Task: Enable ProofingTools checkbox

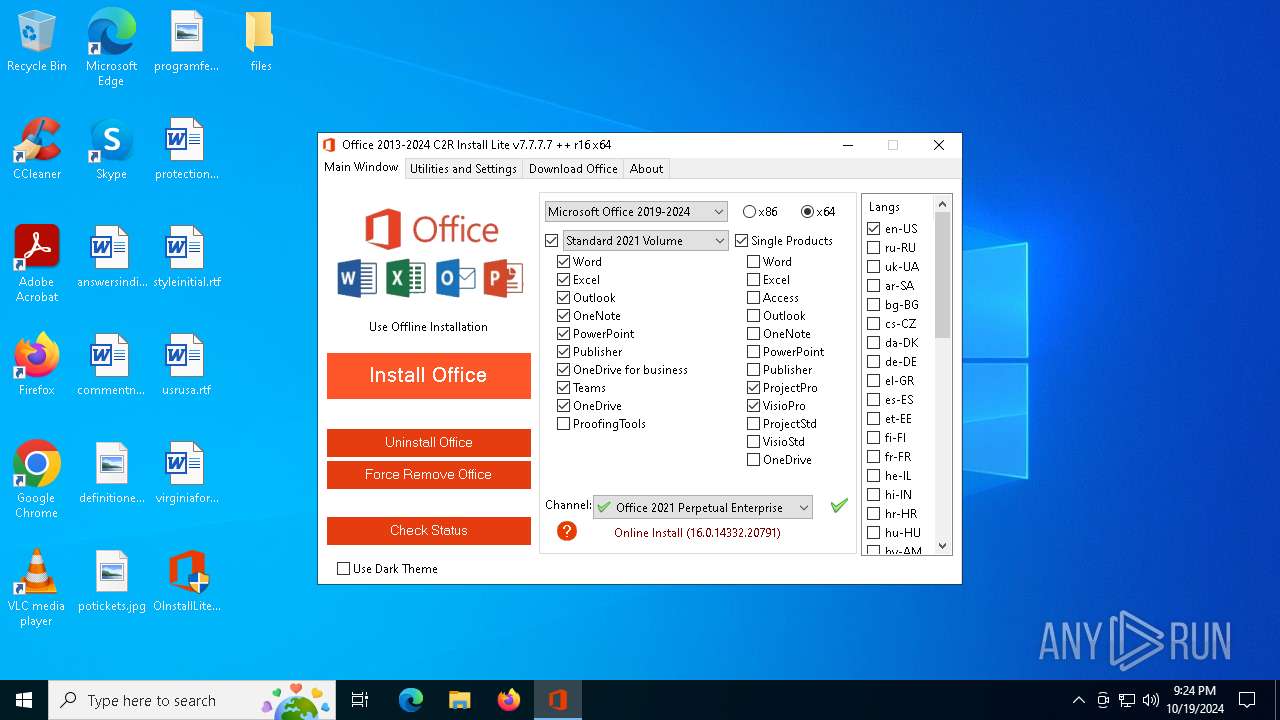Action: [564, 424]
